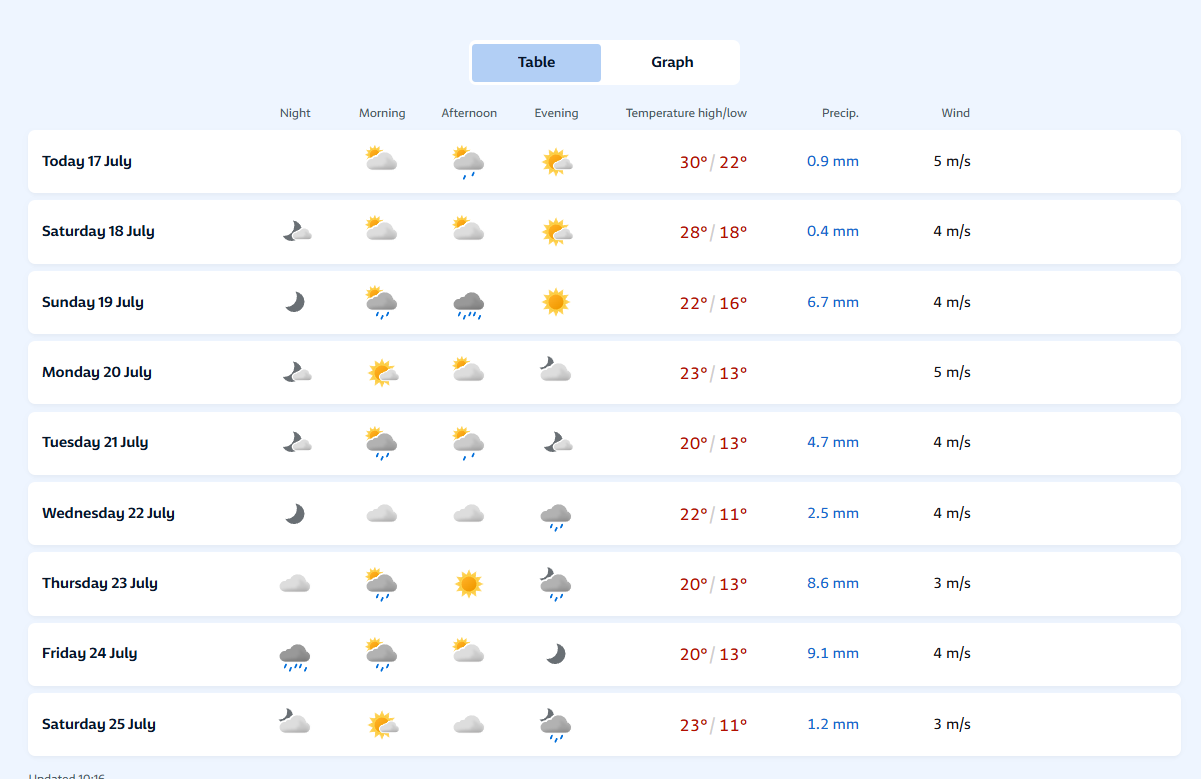Click the Temperature high/low column header
The width and height of the screenshot is (1201, 779).
click(x=686, y=113)
